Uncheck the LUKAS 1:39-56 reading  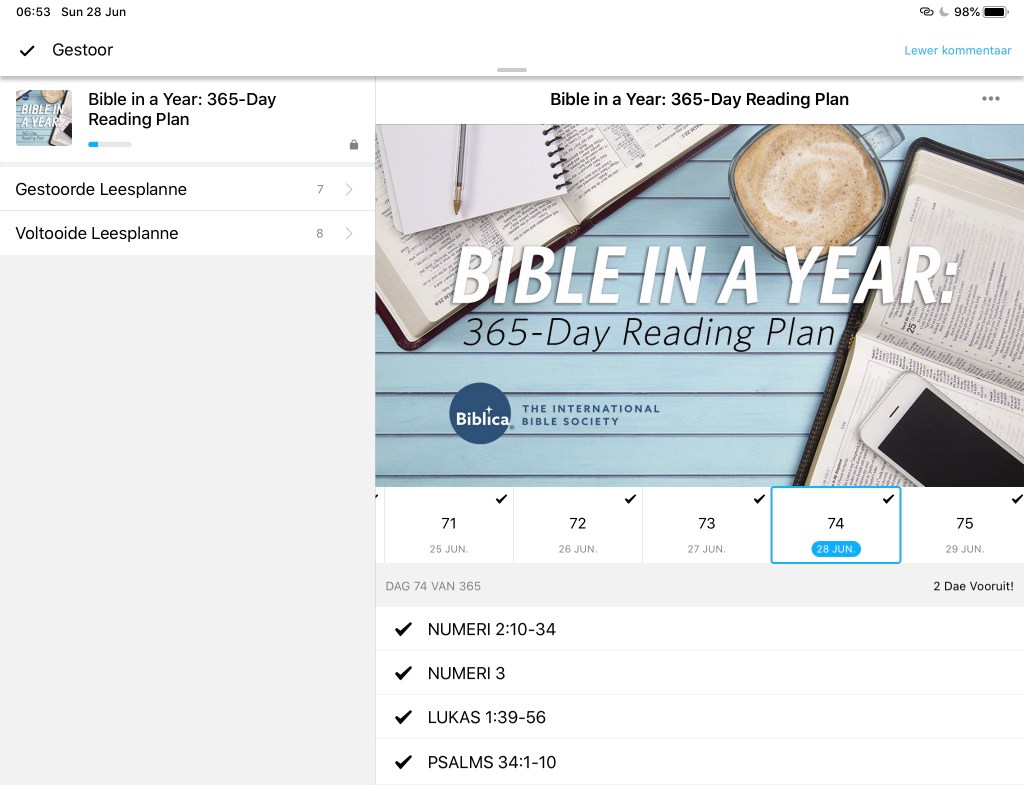(x=404, y=717)
